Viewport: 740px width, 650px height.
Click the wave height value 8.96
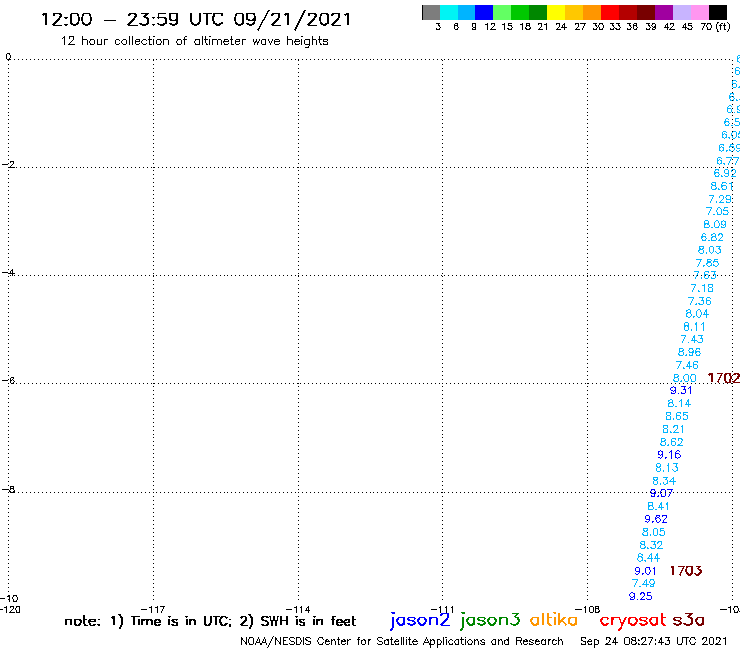(689, 352)
